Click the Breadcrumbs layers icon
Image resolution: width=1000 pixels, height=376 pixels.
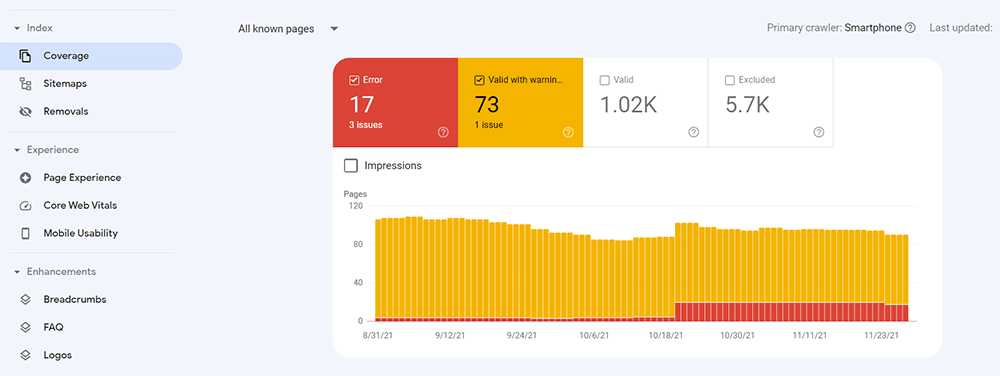tap(26, 300)
